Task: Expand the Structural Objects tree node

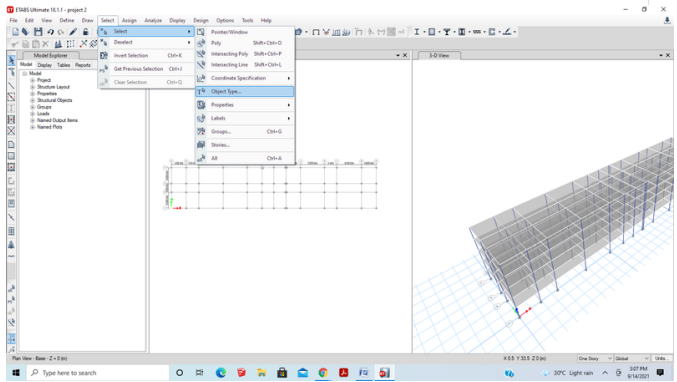Action: pyautogui.click(x=32, y=100)
